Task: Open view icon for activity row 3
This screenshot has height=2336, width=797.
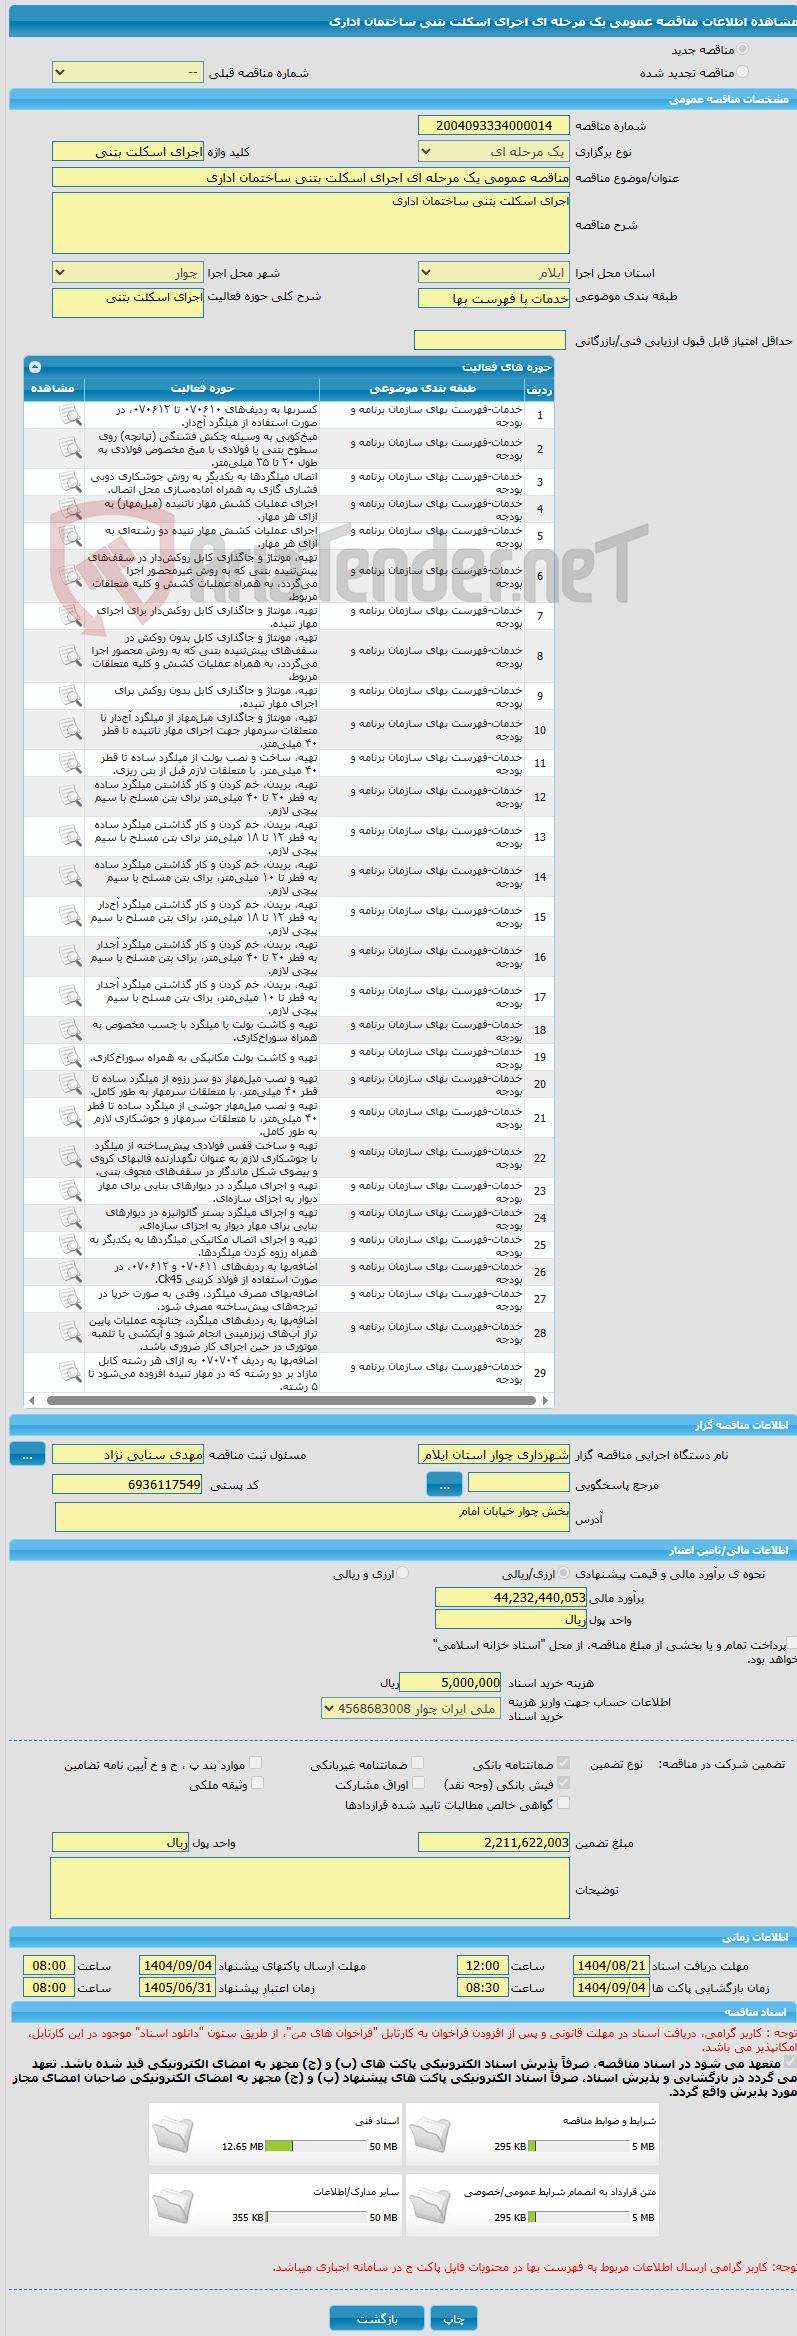Action: (70, 482)
